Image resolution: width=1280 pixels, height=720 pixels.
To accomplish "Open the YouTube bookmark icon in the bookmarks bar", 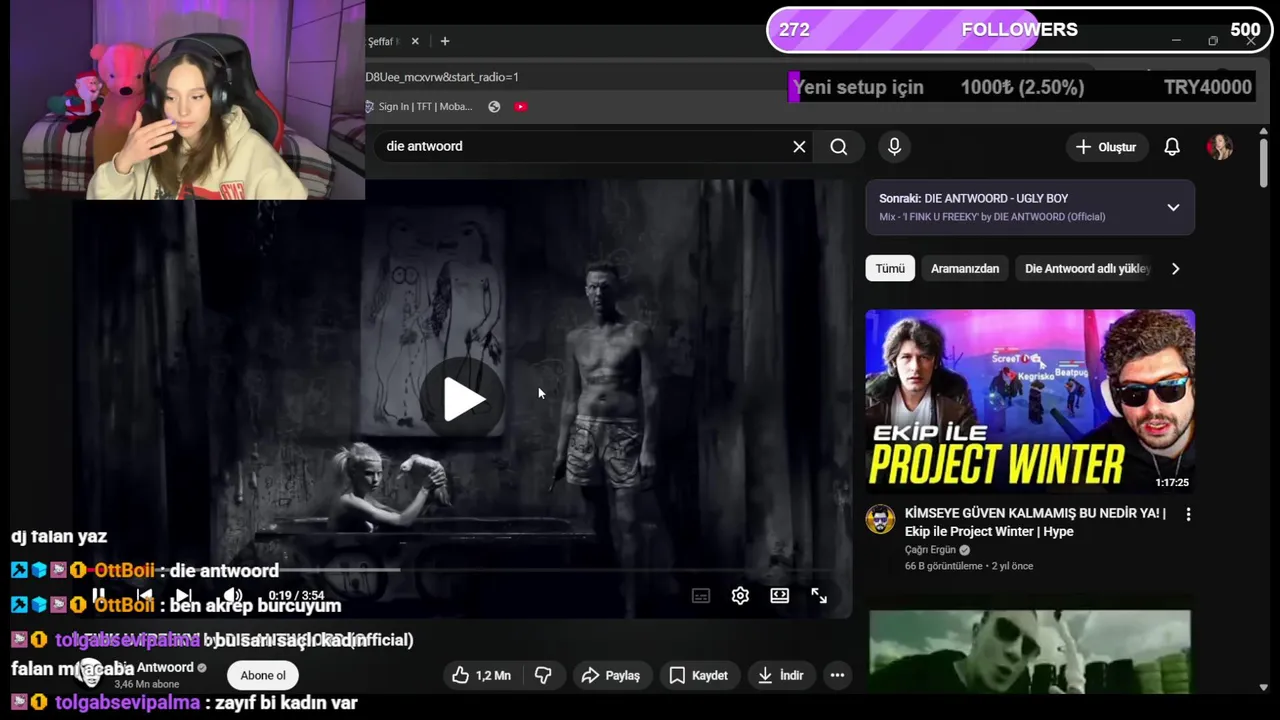I will coord(521,106).
